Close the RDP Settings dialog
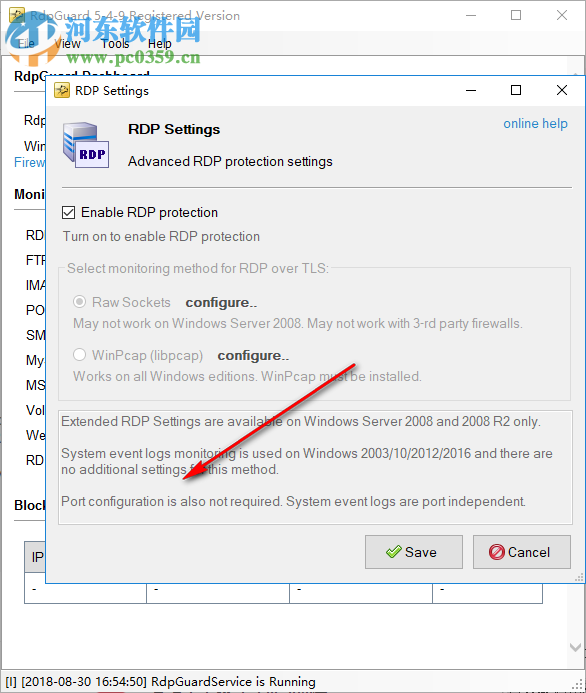 pyautogui.click(x=562, y=90)
